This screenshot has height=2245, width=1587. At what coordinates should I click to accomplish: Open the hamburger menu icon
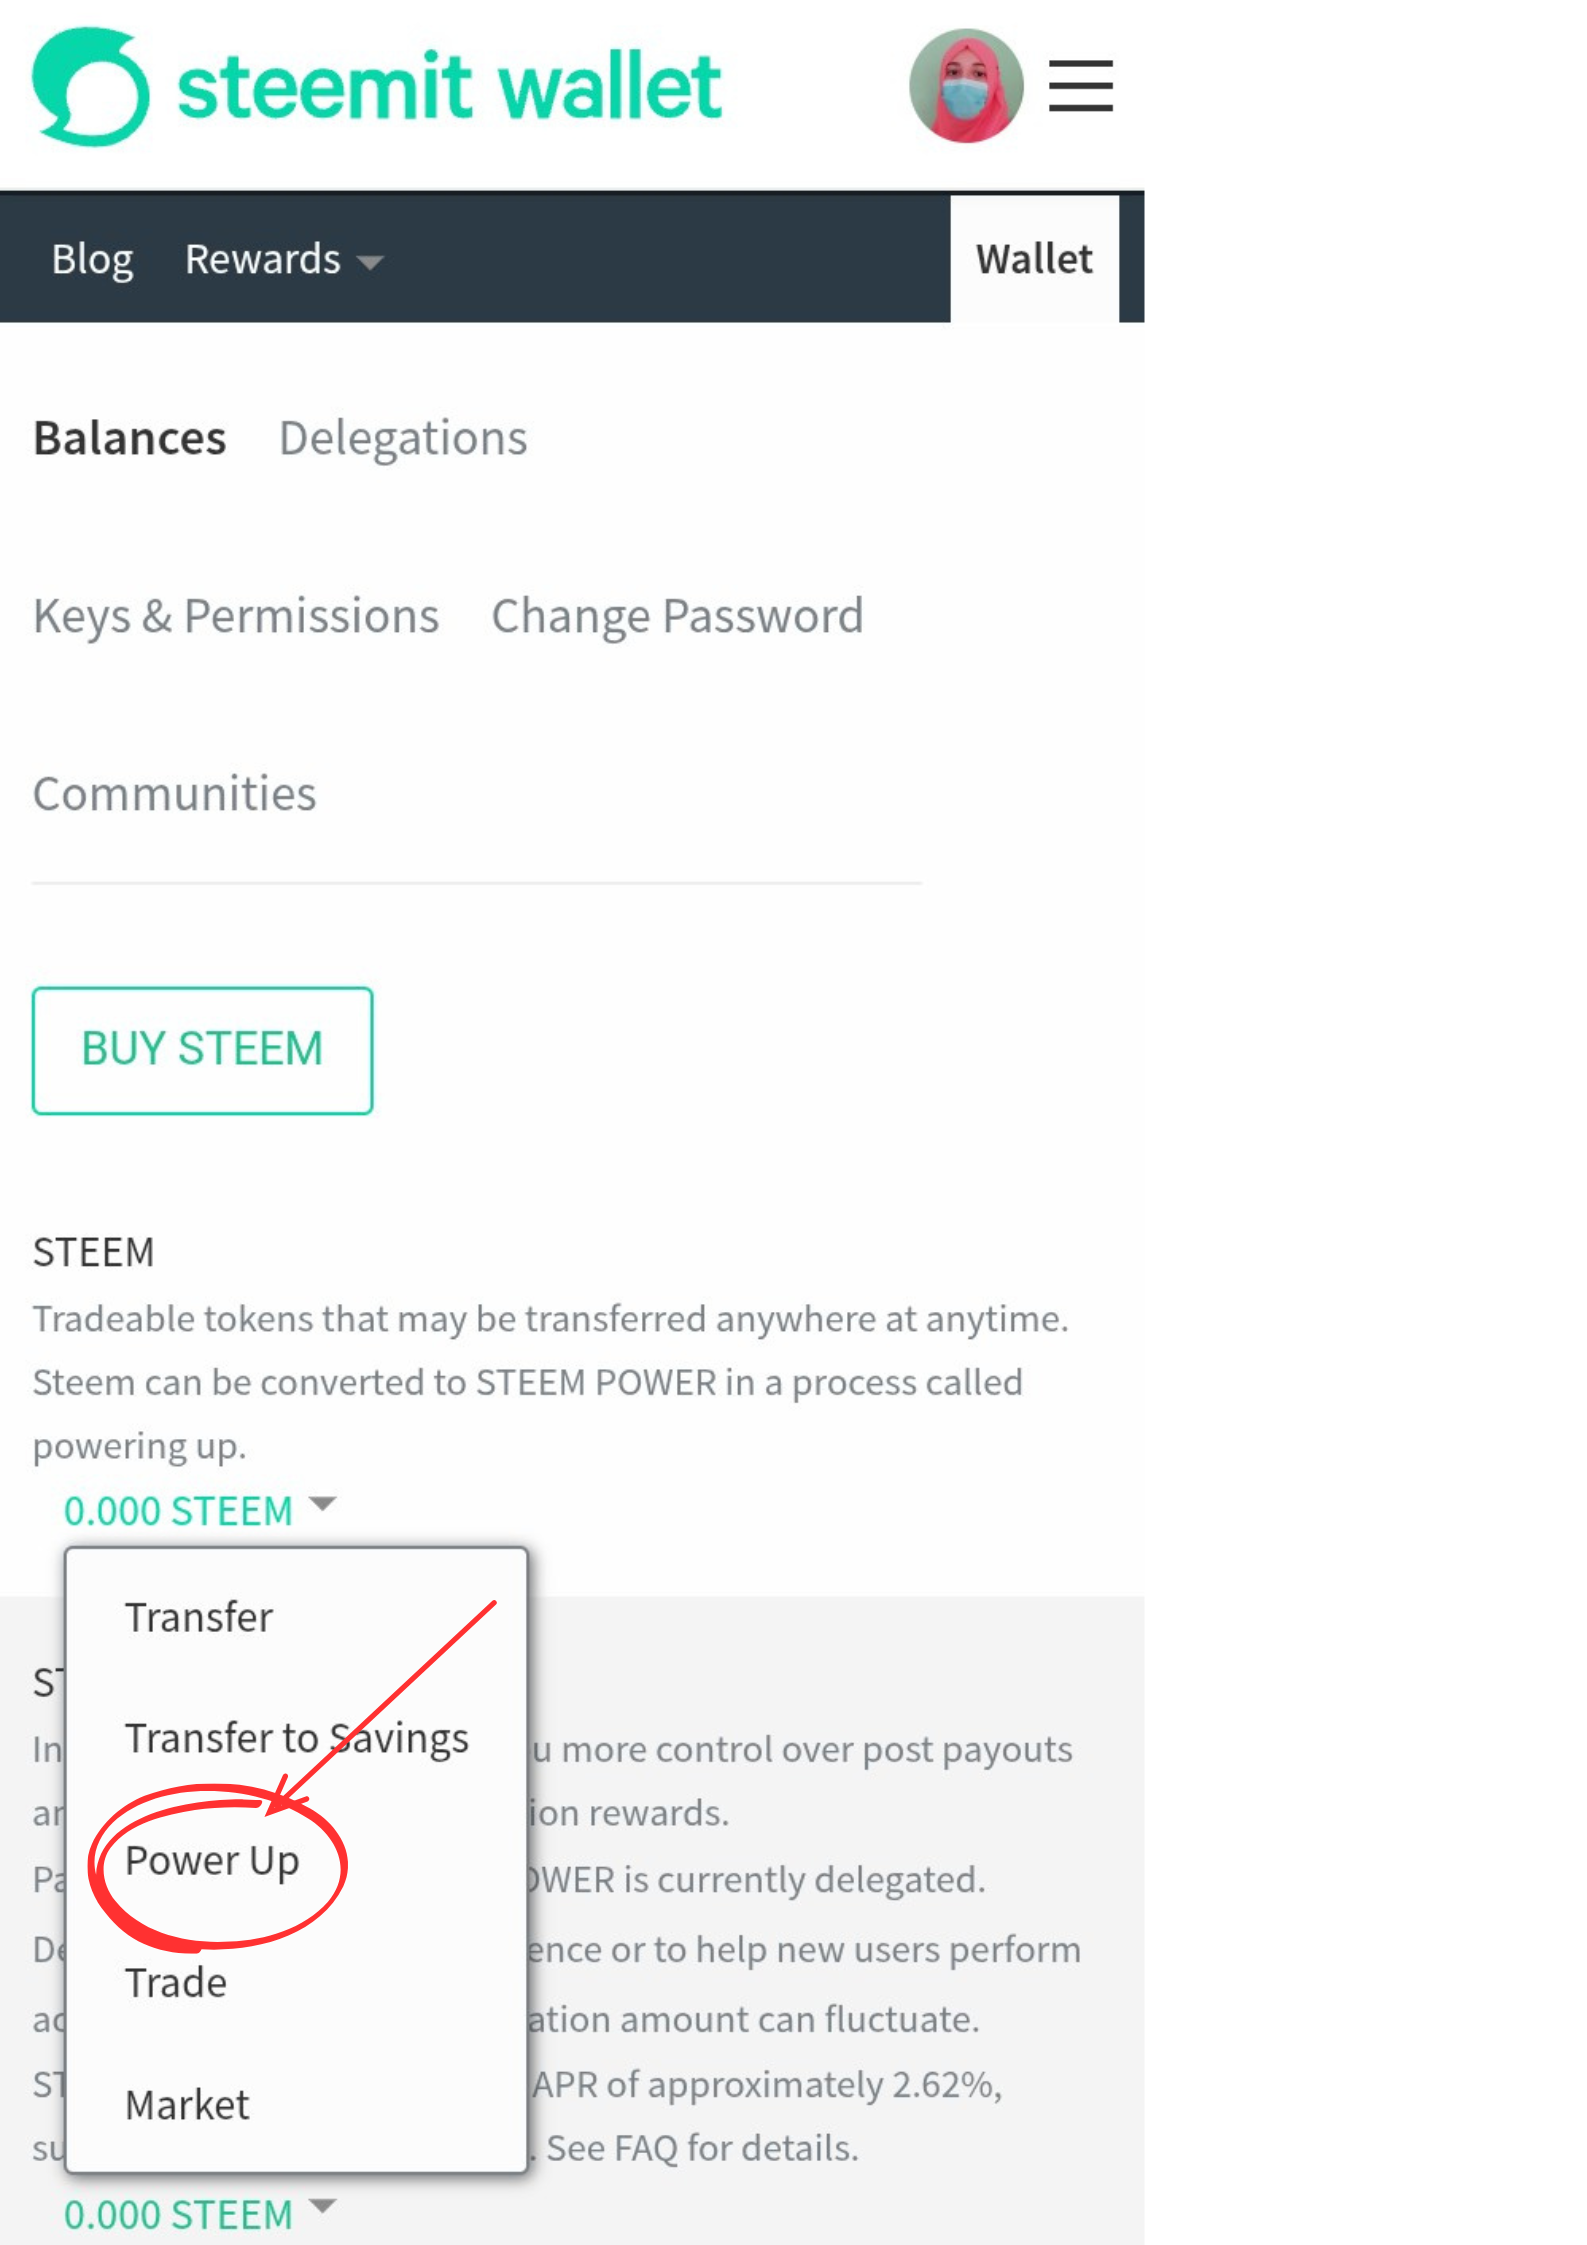click(x=1080, y=86)
